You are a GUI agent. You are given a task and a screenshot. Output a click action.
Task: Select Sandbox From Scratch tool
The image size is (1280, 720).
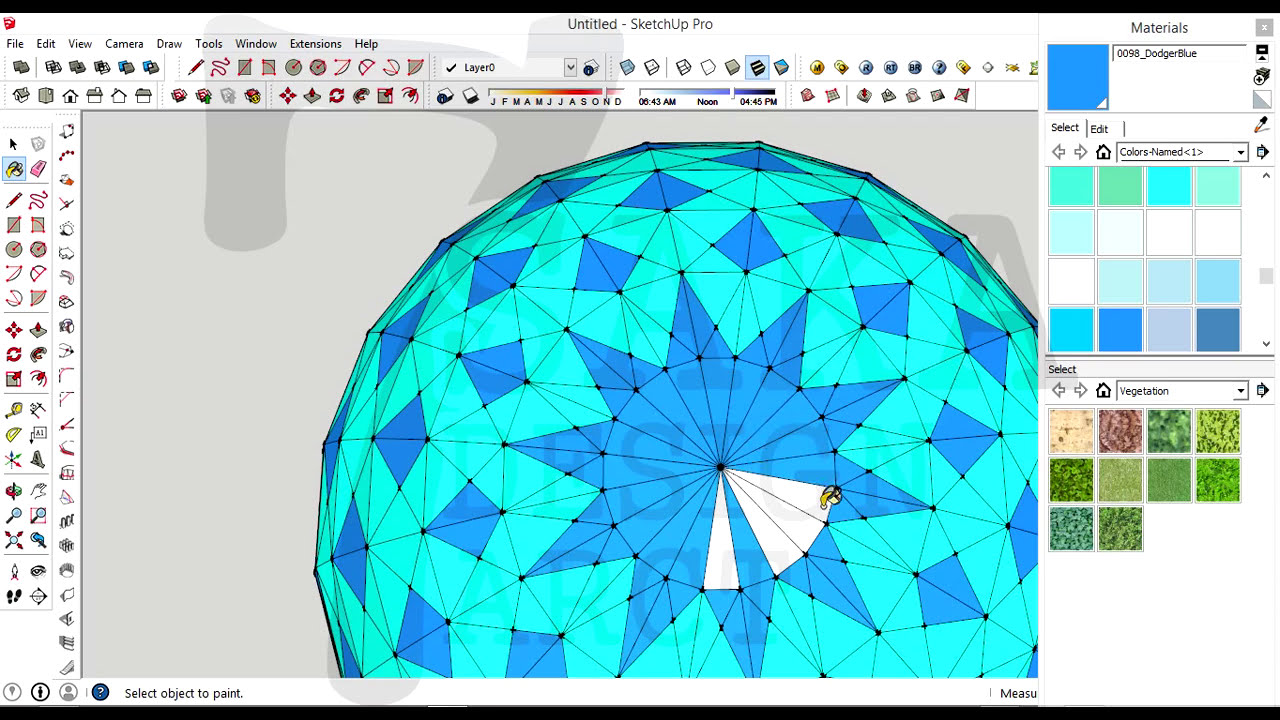pyautogui.click(x=832, y=95)
